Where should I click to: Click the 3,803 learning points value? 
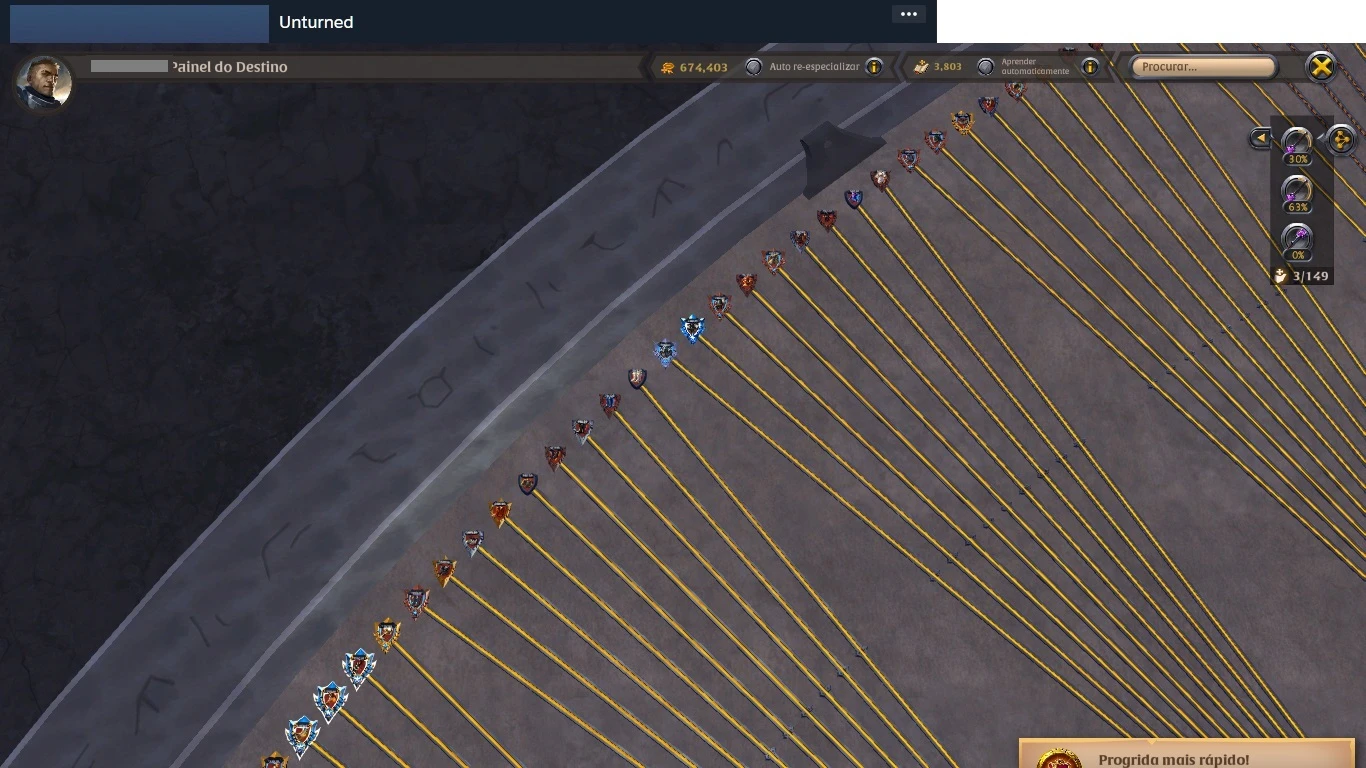pos(948,67)
